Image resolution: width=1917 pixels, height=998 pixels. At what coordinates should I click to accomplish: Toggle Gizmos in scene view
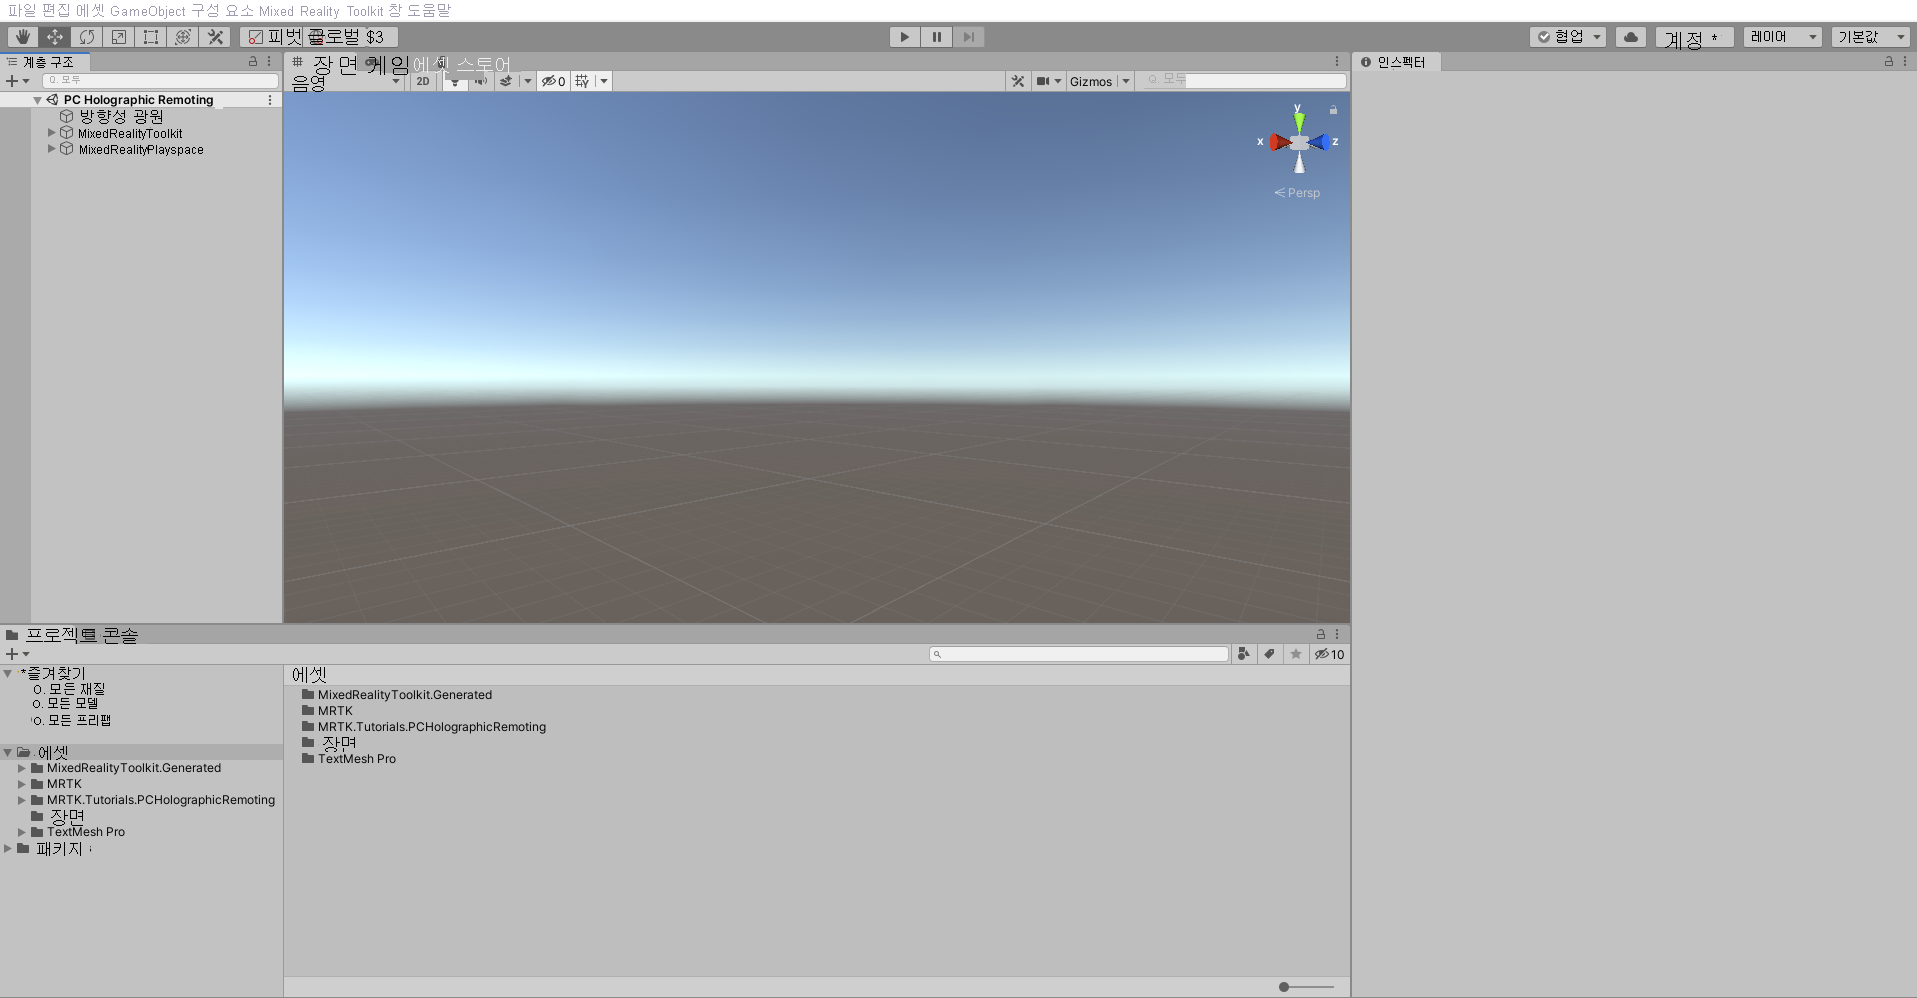[x=1091, y=82]
